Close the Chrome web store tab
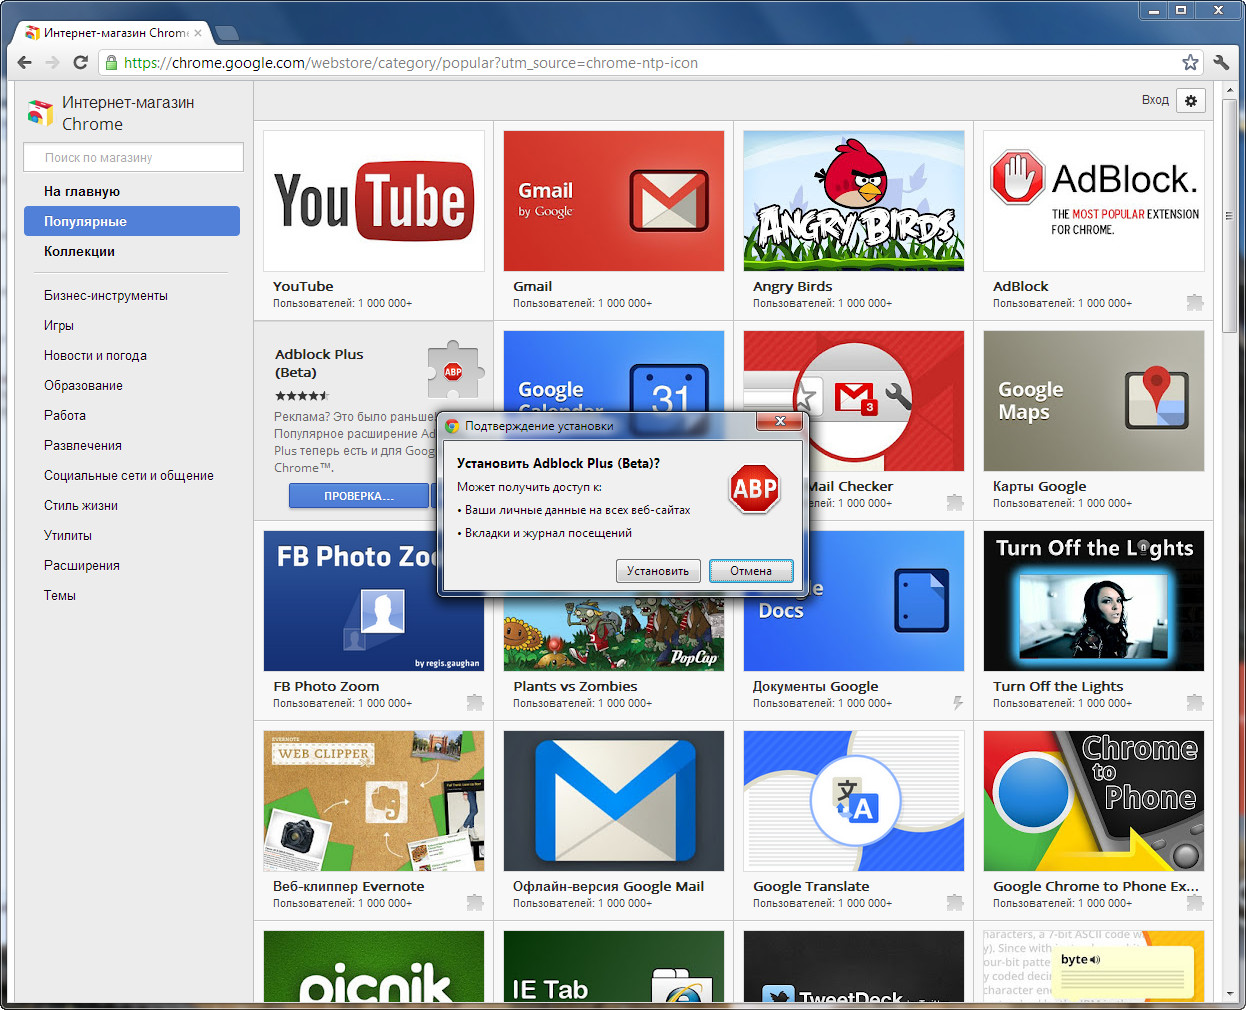 (198, 33)
